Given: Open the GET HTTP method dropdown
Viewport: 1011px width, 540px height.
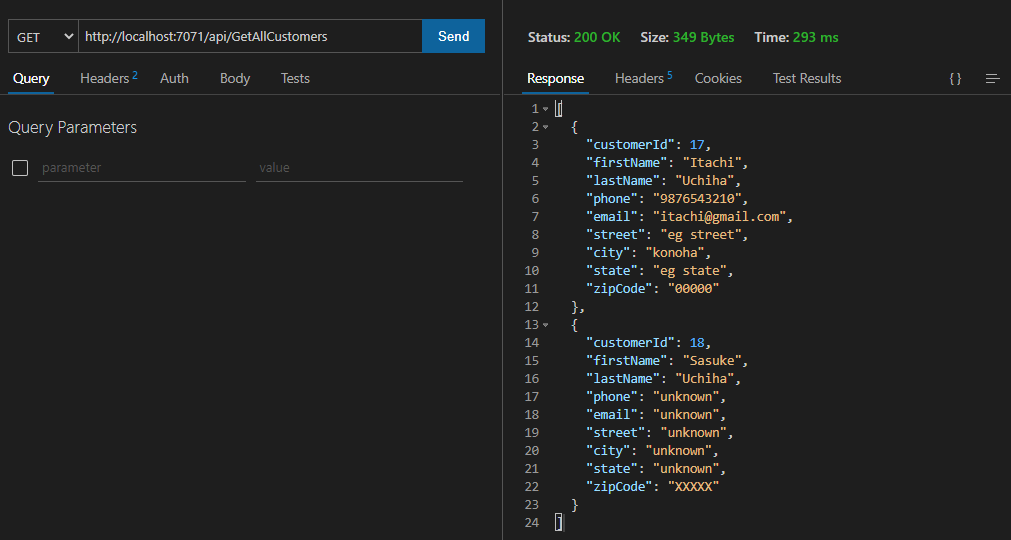Looking at the screenshot, I should pyautogui.click(x=44, y=37).
